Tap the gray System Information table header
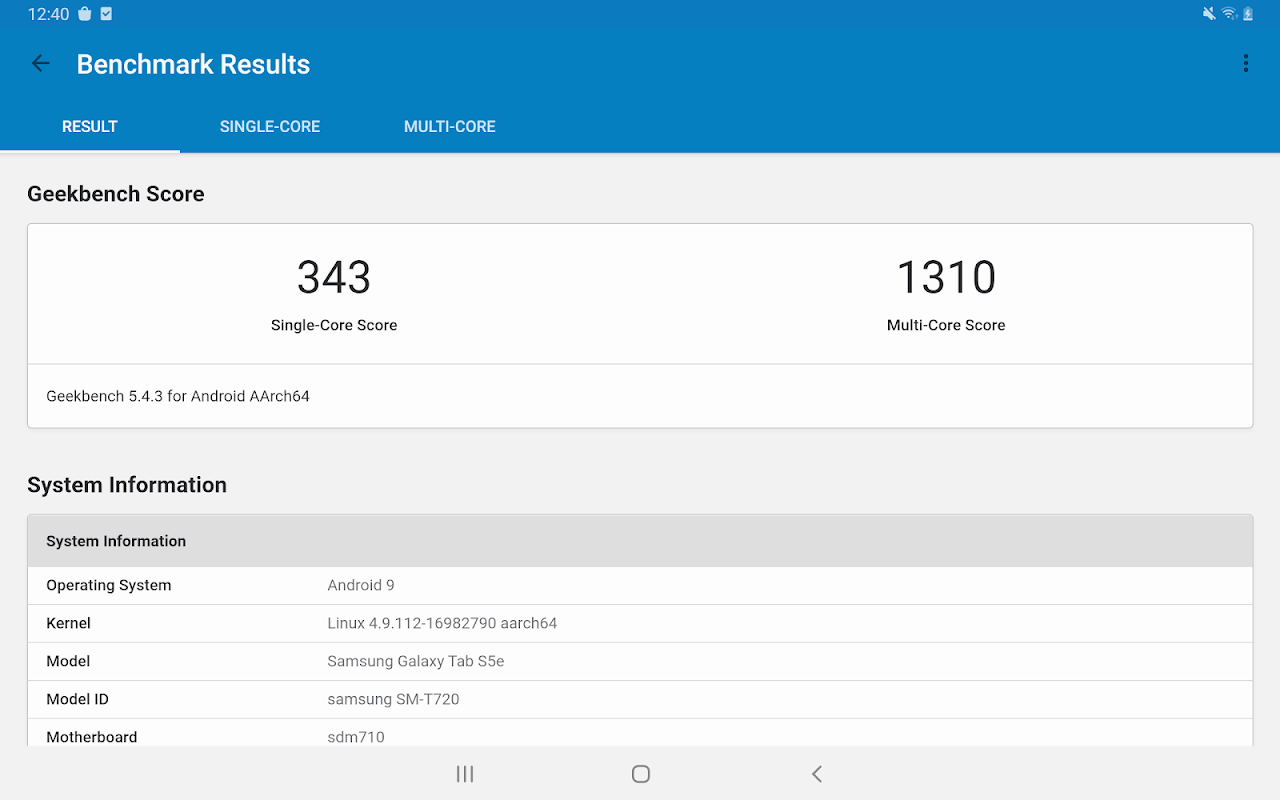 point(640,541)
